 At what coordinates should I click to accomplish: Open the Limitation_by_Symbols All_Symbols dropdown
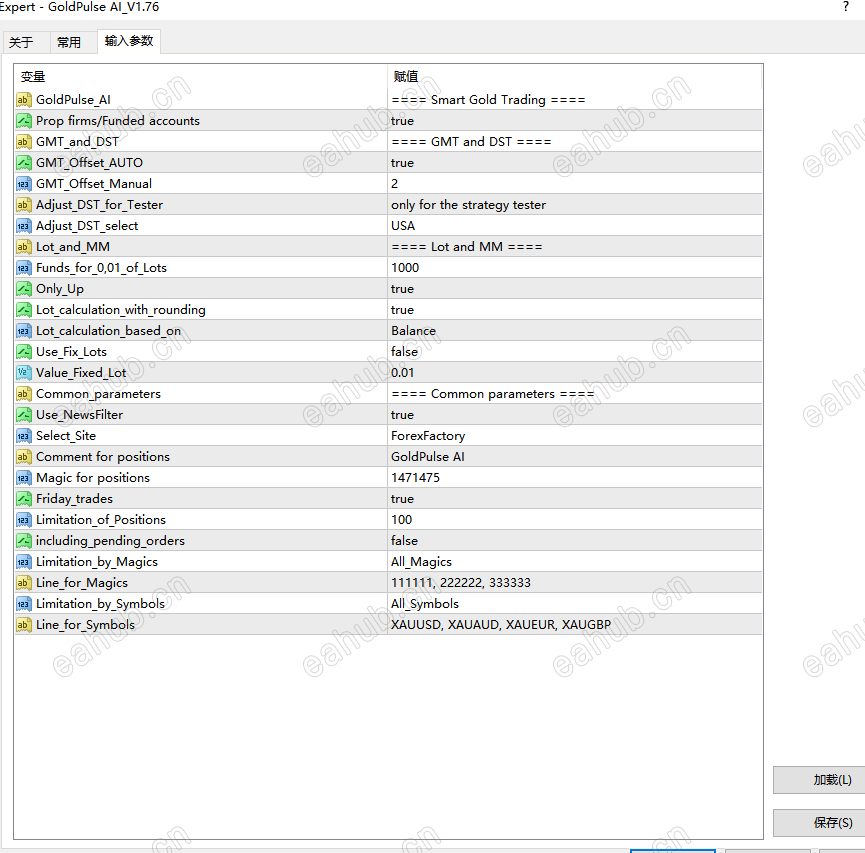click(x=574, y=604)
